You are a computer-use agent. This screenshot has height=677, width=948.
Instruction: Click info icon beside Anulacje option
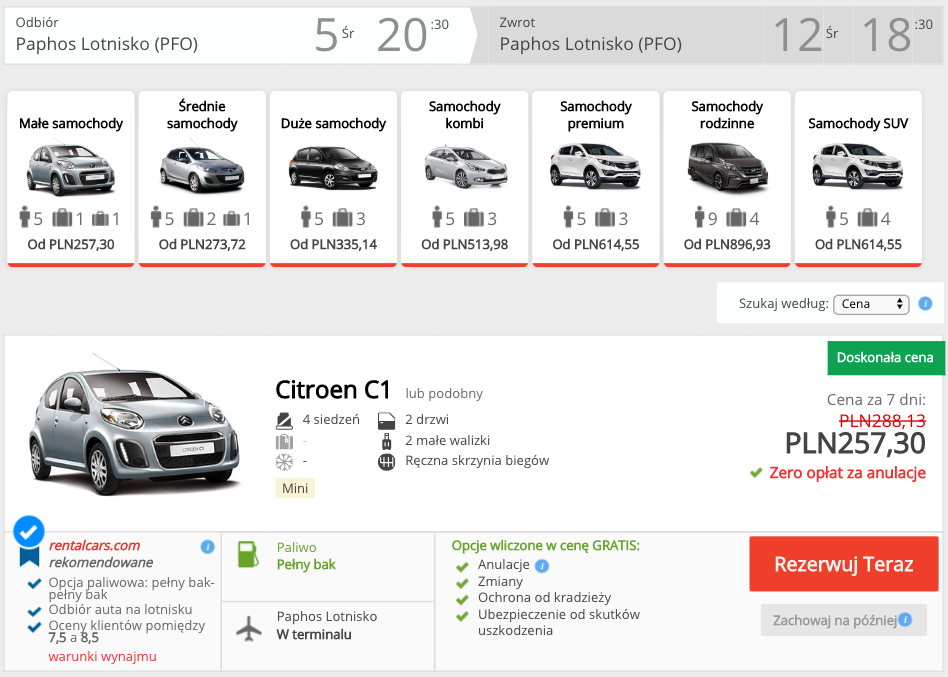click(x=542, y=566)
